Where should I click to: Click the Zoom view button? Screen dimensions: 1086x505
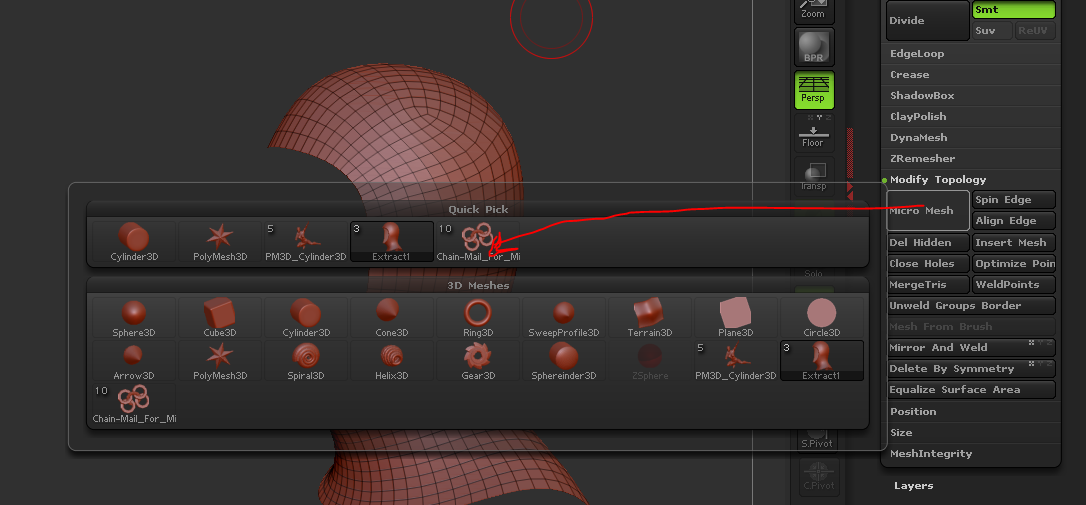click(813, 10)
